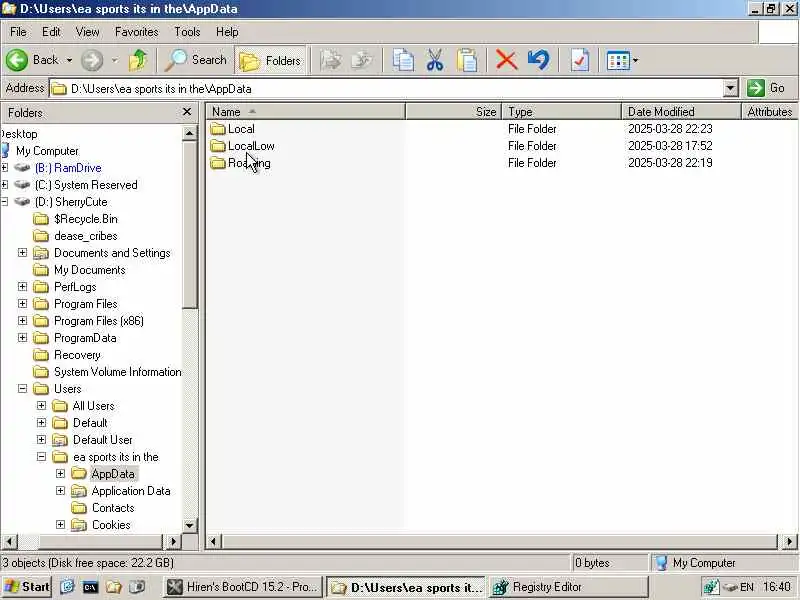Expand the PerfLogs tree node
The image size is (800, 600).
pos(22,287)
